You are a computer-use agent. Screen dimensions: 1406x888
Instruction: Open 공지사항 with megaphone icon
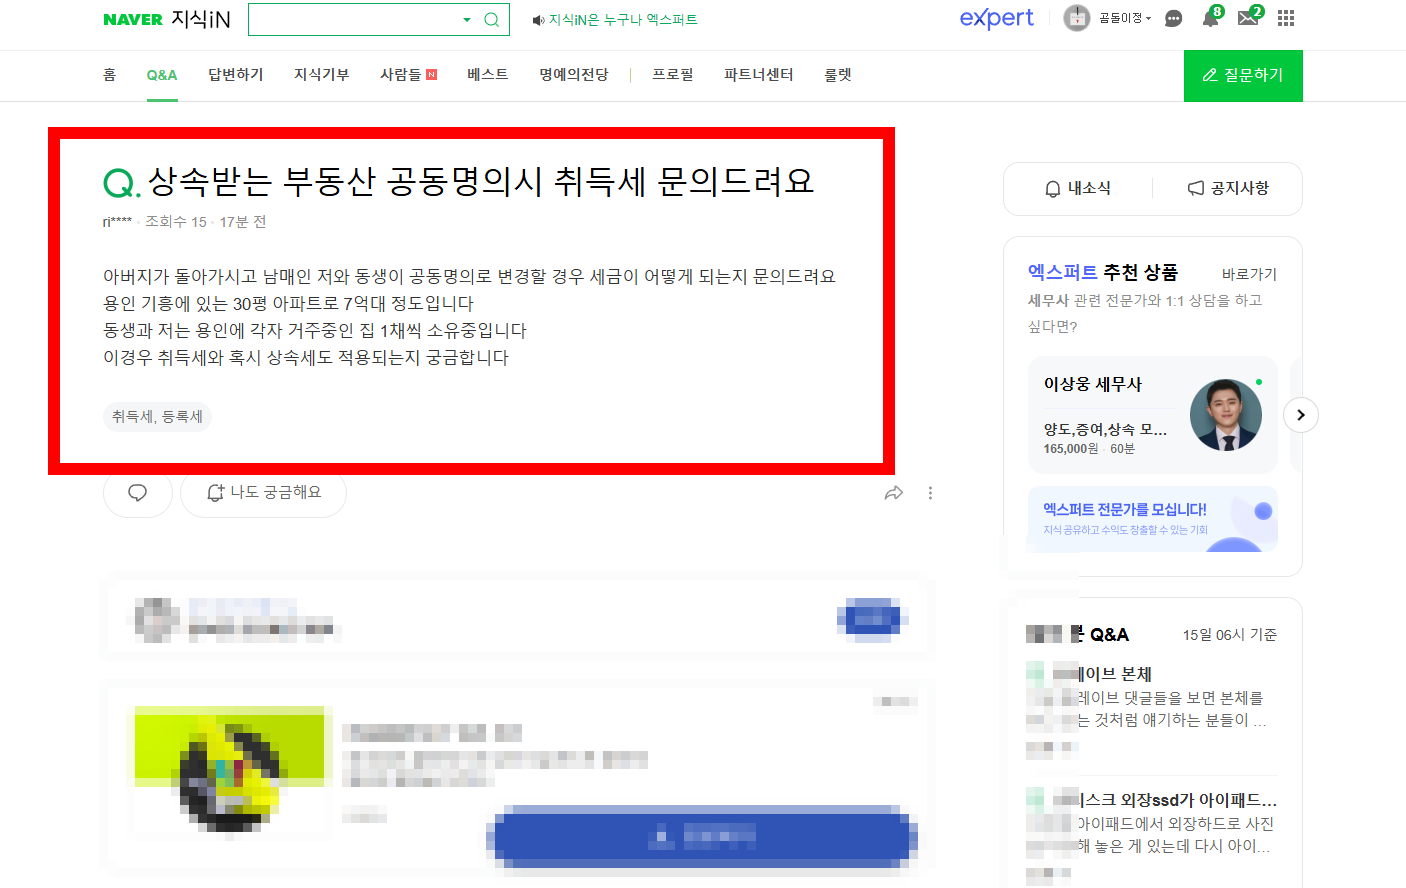[x=1228, y=188]
